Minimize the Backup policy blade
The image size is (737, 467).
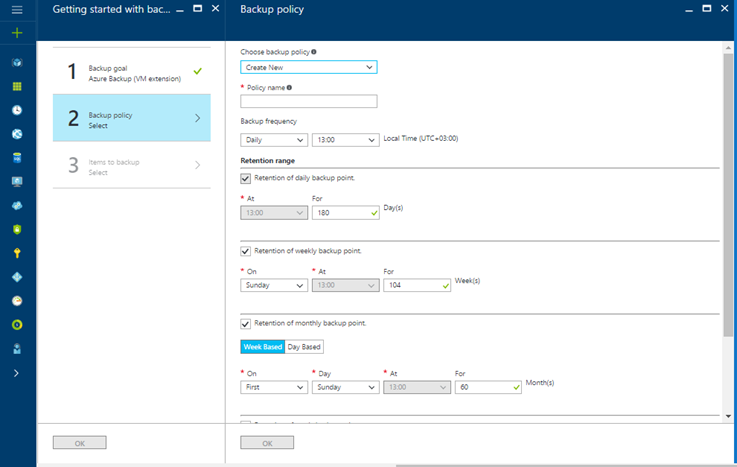click(689, 10)
